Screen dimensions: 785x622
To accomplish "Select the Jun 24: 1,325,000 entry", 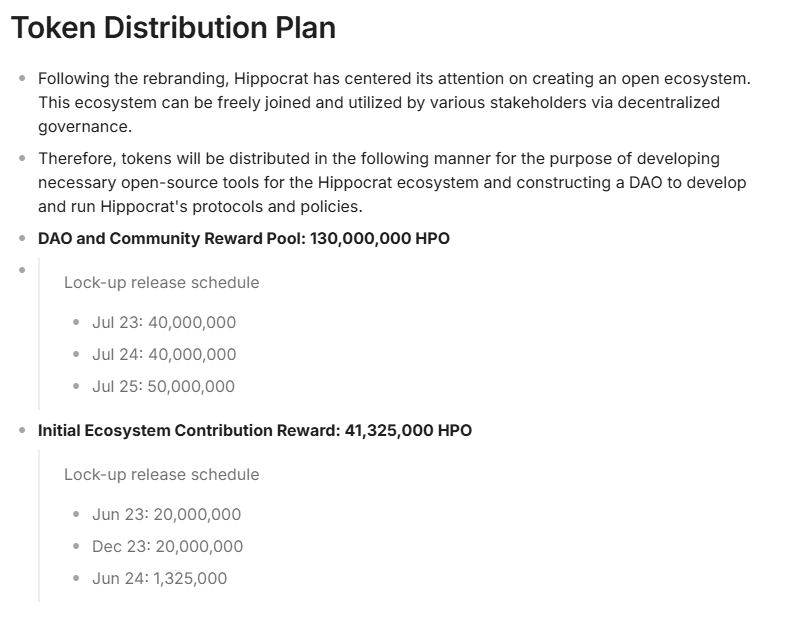I will click(x=160, y=579).
